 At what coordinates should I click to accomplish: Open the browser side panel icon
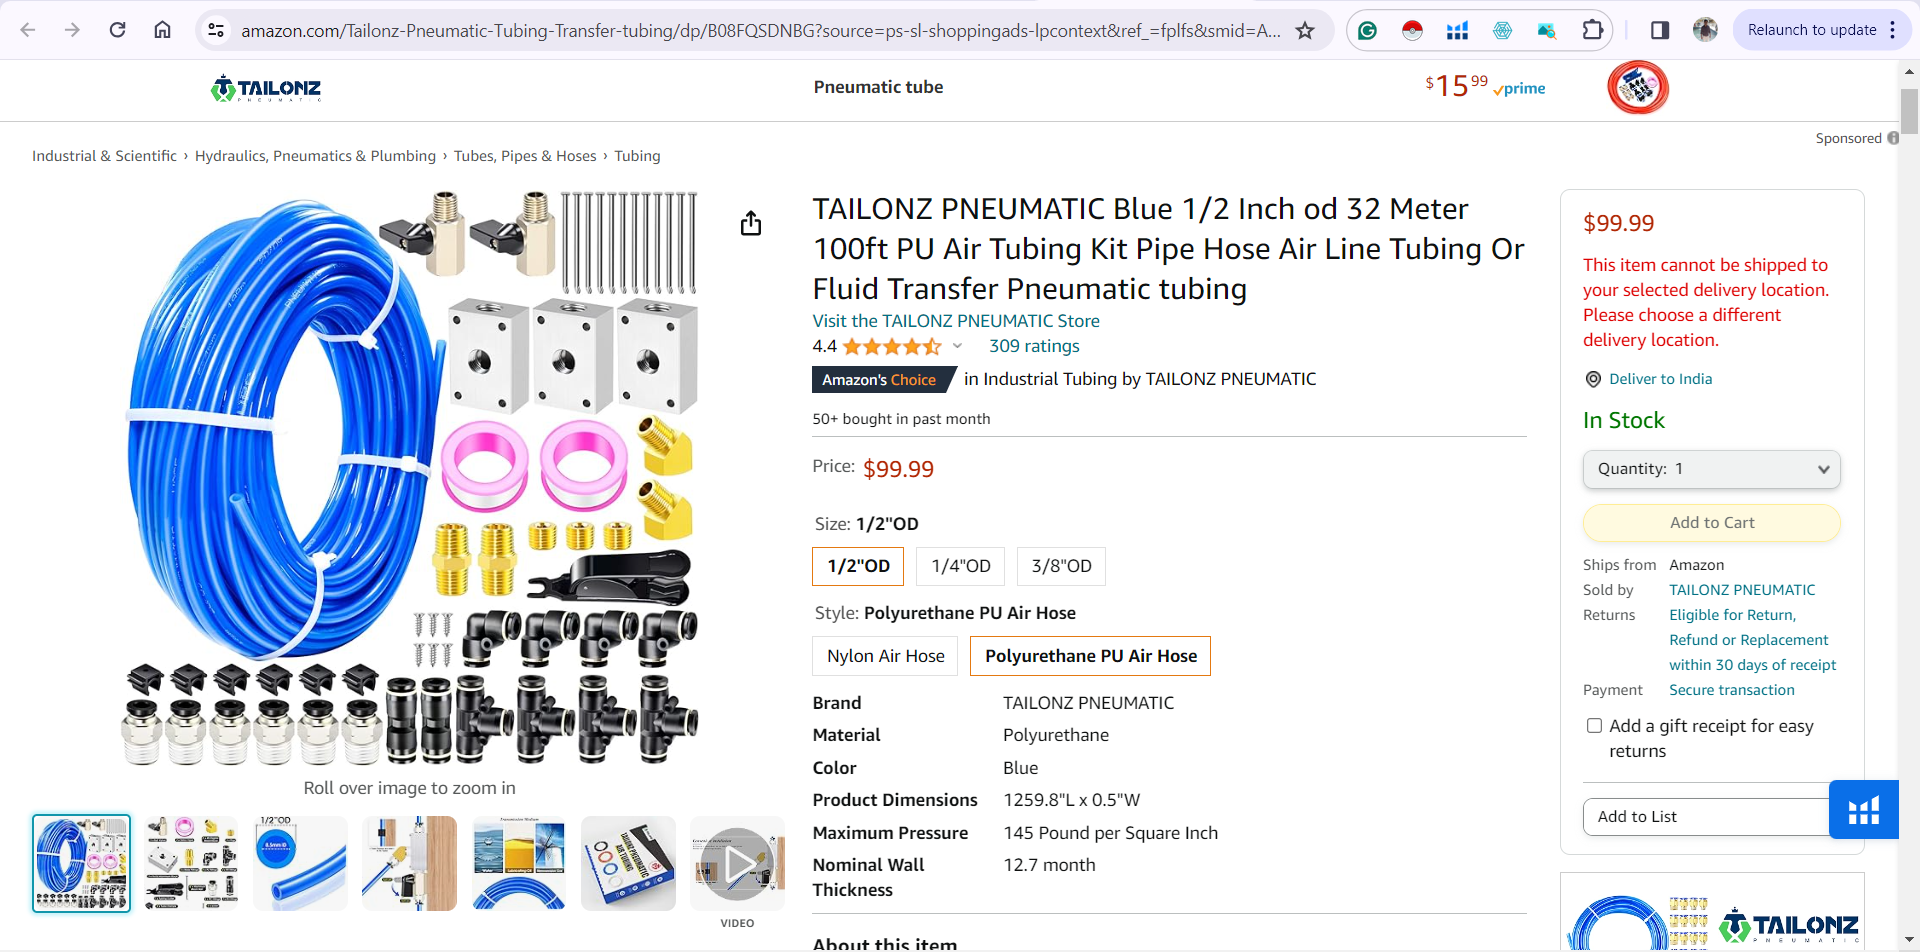(x=1660, y=30)
